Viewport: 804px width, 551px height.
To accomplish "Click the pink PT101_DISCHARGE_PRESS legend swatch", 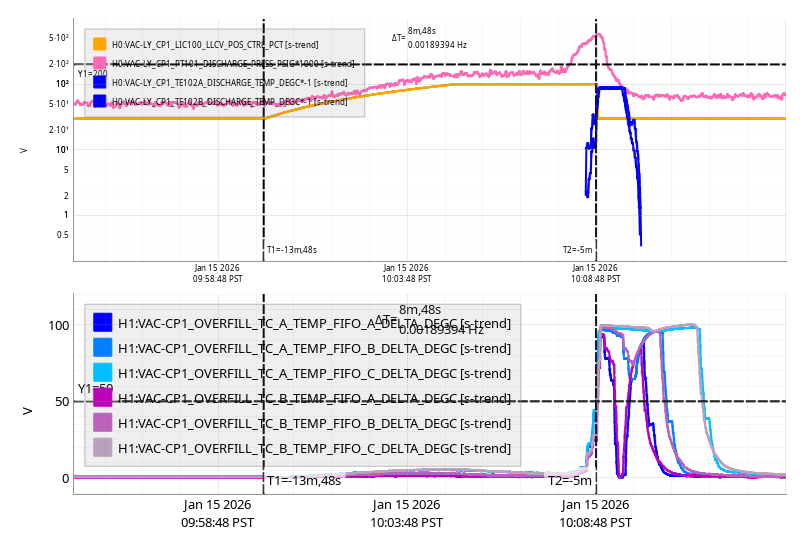I will (x=100, y=63).
